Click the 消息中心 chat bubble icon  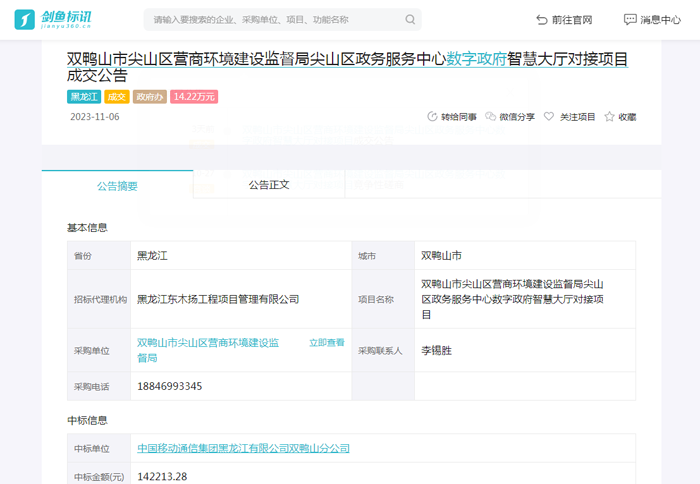630,20
